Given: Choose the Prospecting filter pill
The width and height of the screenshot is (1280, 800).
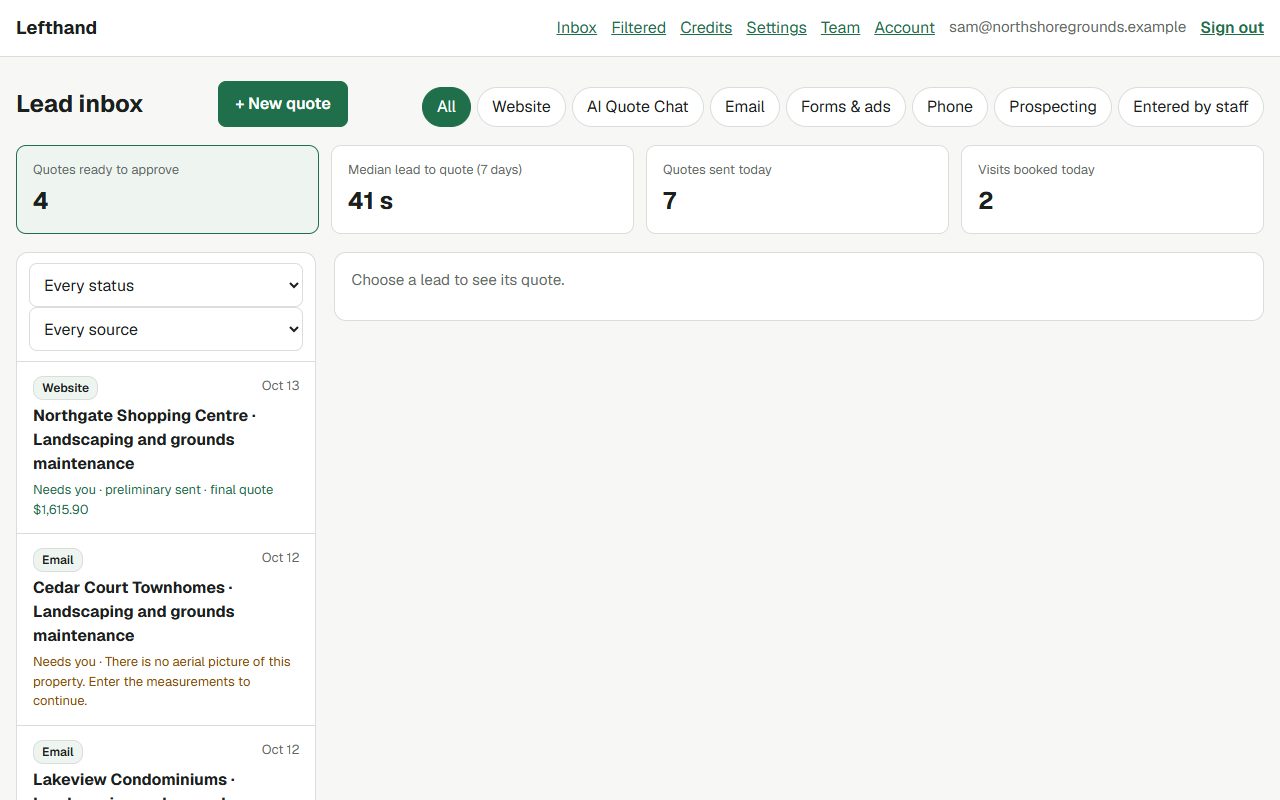Looking at the screenshot, I should pyautogui.click(x=1053, y=107).
